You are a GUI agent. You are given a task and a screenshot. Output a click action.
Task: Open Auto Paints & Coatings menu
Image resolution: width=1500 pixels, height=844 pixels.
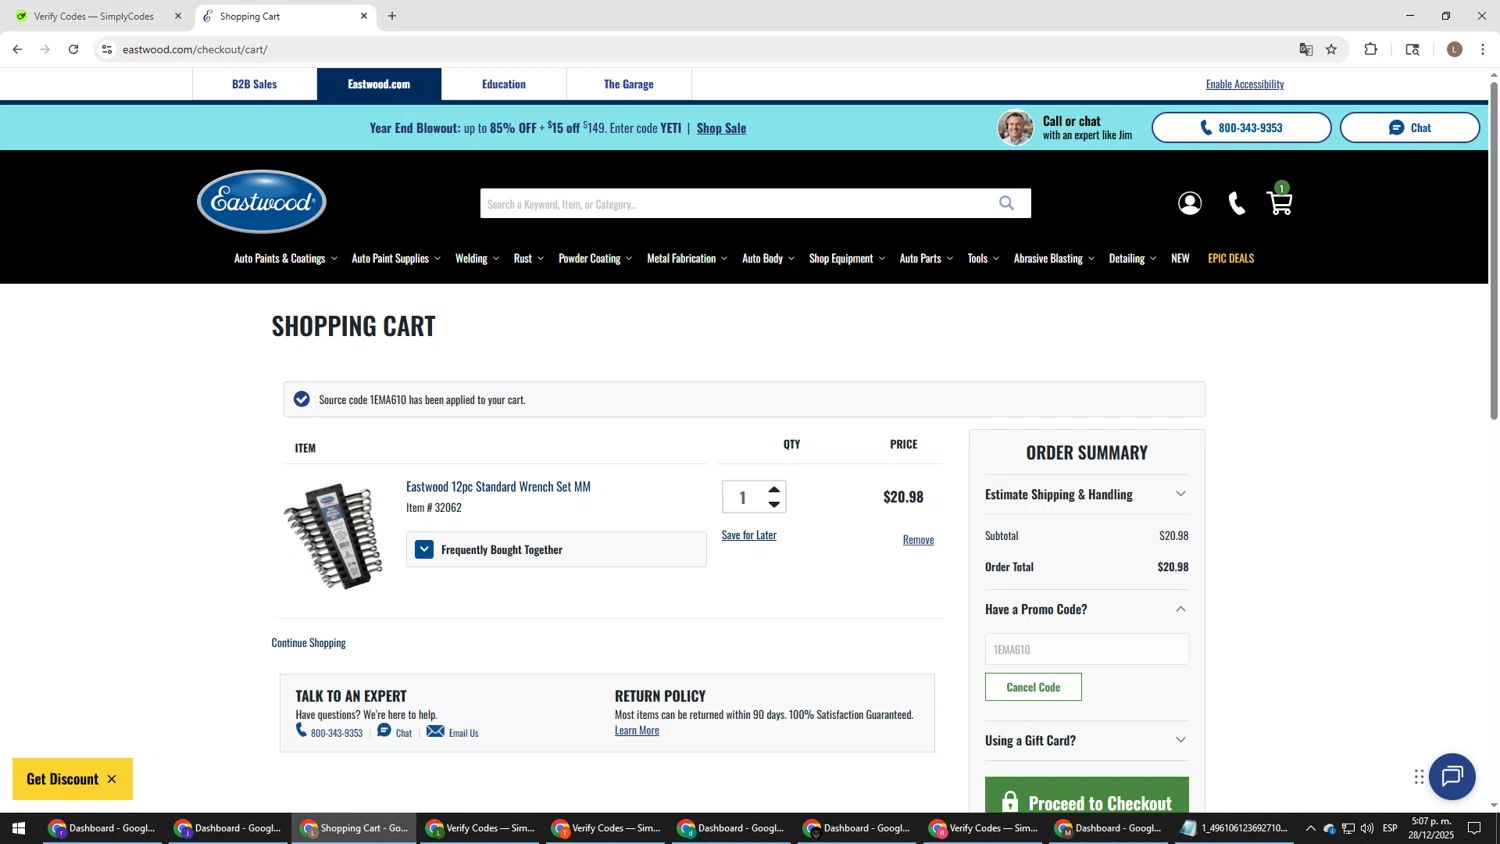click(285, 258)
